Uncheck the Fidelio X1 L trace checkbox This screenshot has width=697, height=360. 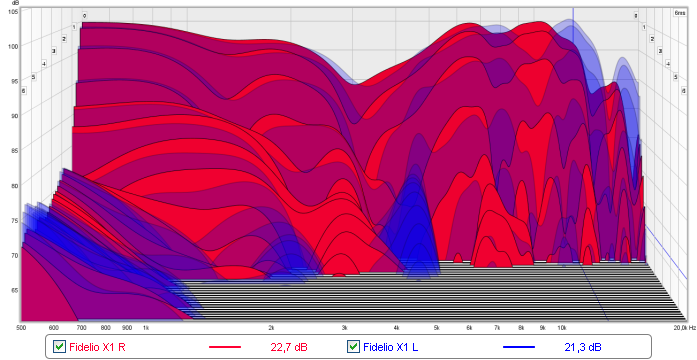click(353, 347)
